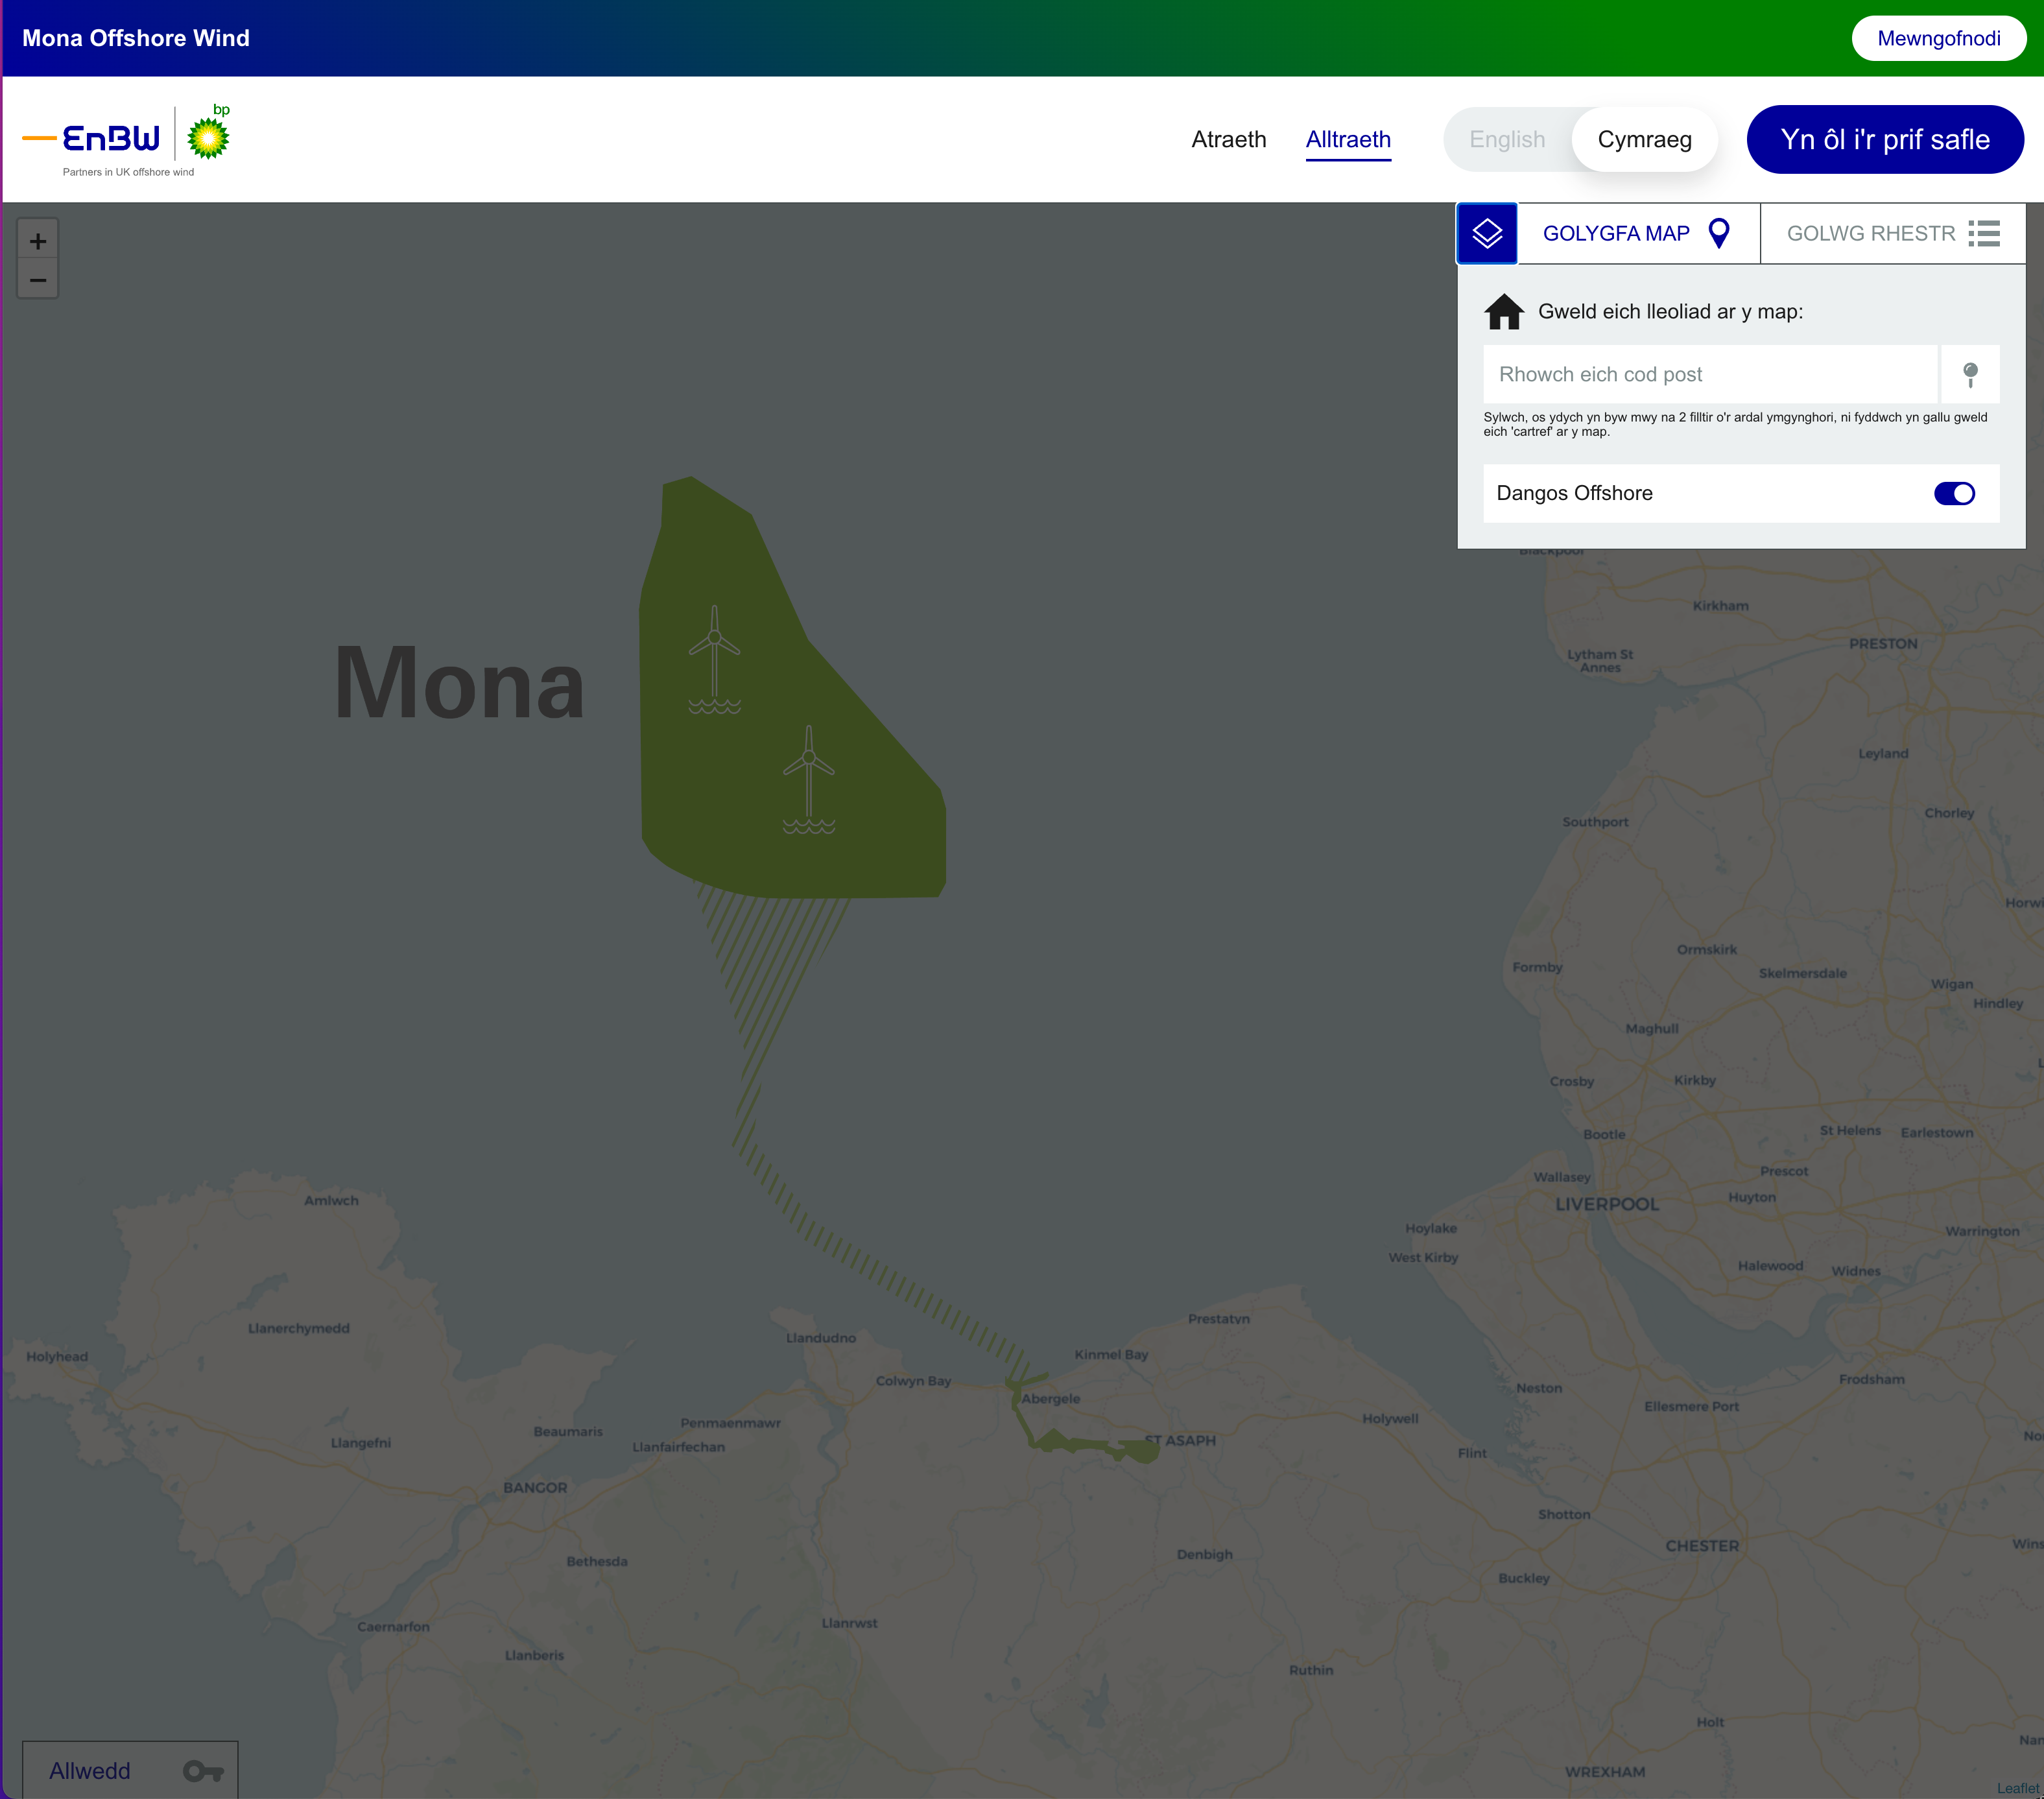
Task: Click the Holyhead label on map
Action: 57,1357
